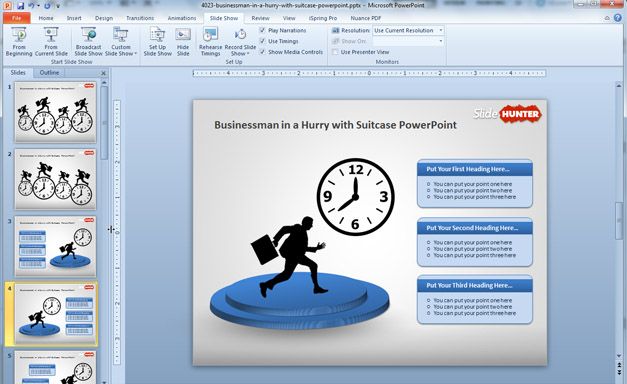Switch to the Home tab
Viewport: 627px width, 384px height.
click(46, 18)
